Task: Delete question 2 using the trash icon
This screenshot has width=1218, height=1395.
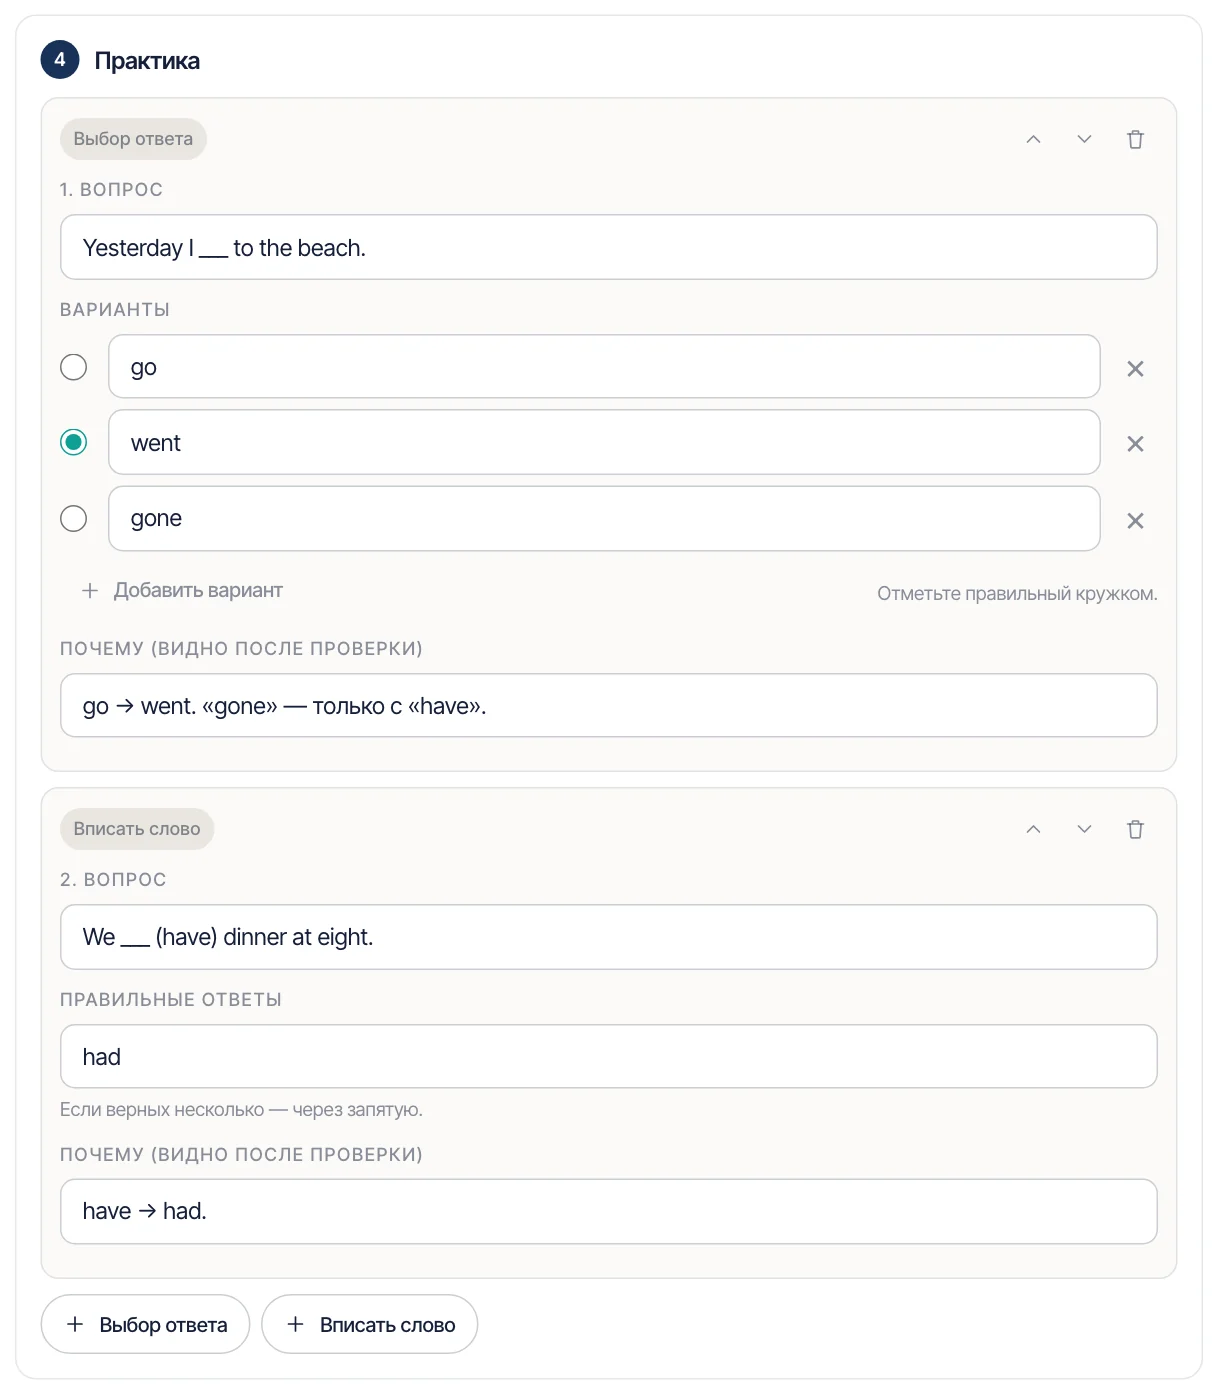Action: point(1135,829)
